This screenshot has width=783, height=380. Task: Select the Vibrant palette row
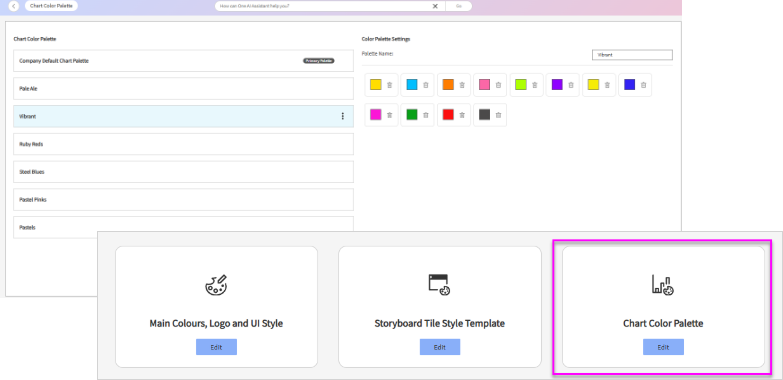point(183,116)
